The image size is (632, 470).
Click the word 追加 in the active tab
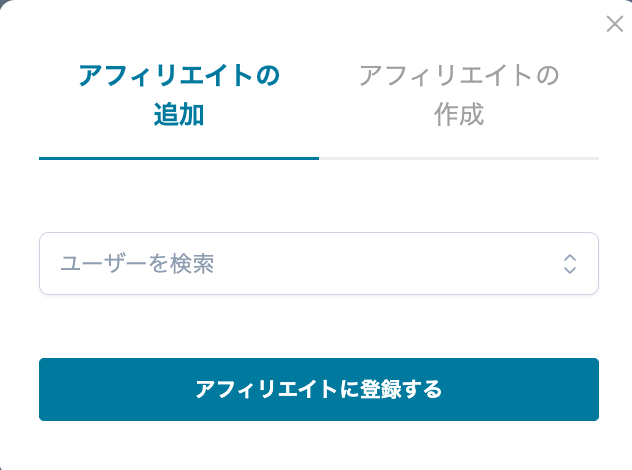[x=179, y=115]
